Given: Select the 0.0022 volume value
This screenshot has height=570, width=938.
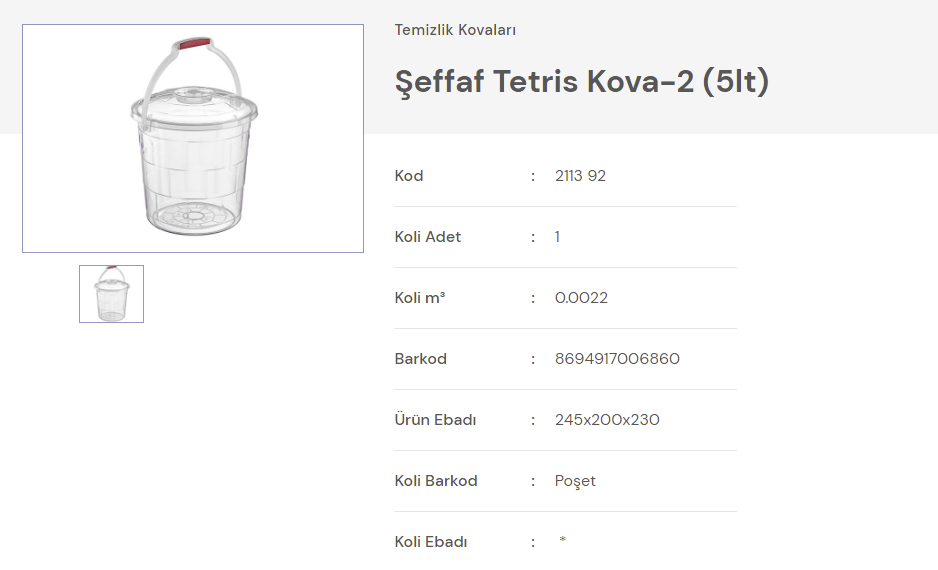Looking at the screenshot, I should [581, 298].
